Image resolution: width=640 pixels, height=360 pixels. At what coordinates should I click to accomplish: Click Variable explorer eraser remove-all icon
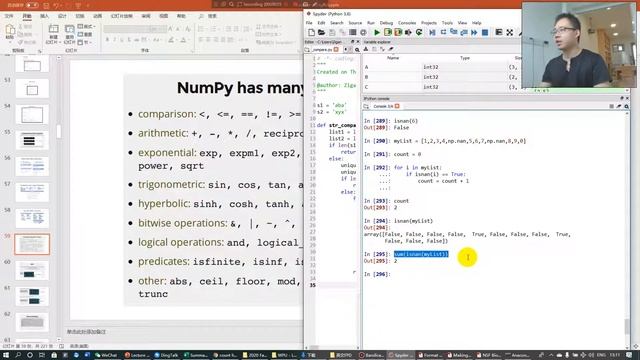coord(391,49)
